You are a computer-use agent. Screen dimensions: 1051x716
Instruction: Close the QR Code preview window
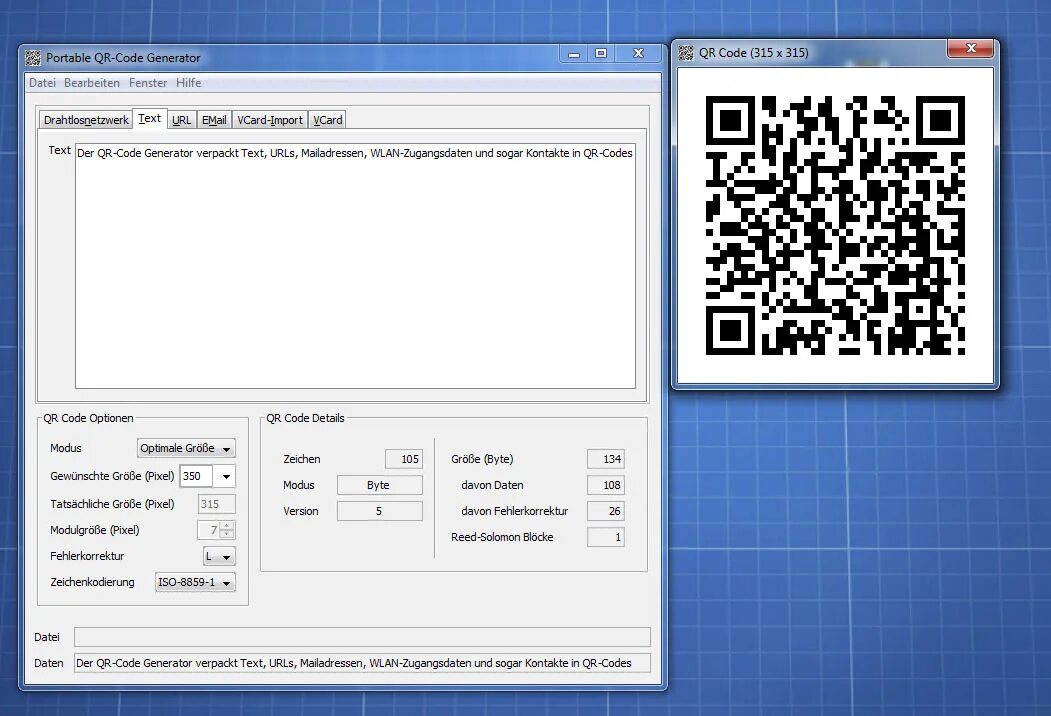click(970, 48)
